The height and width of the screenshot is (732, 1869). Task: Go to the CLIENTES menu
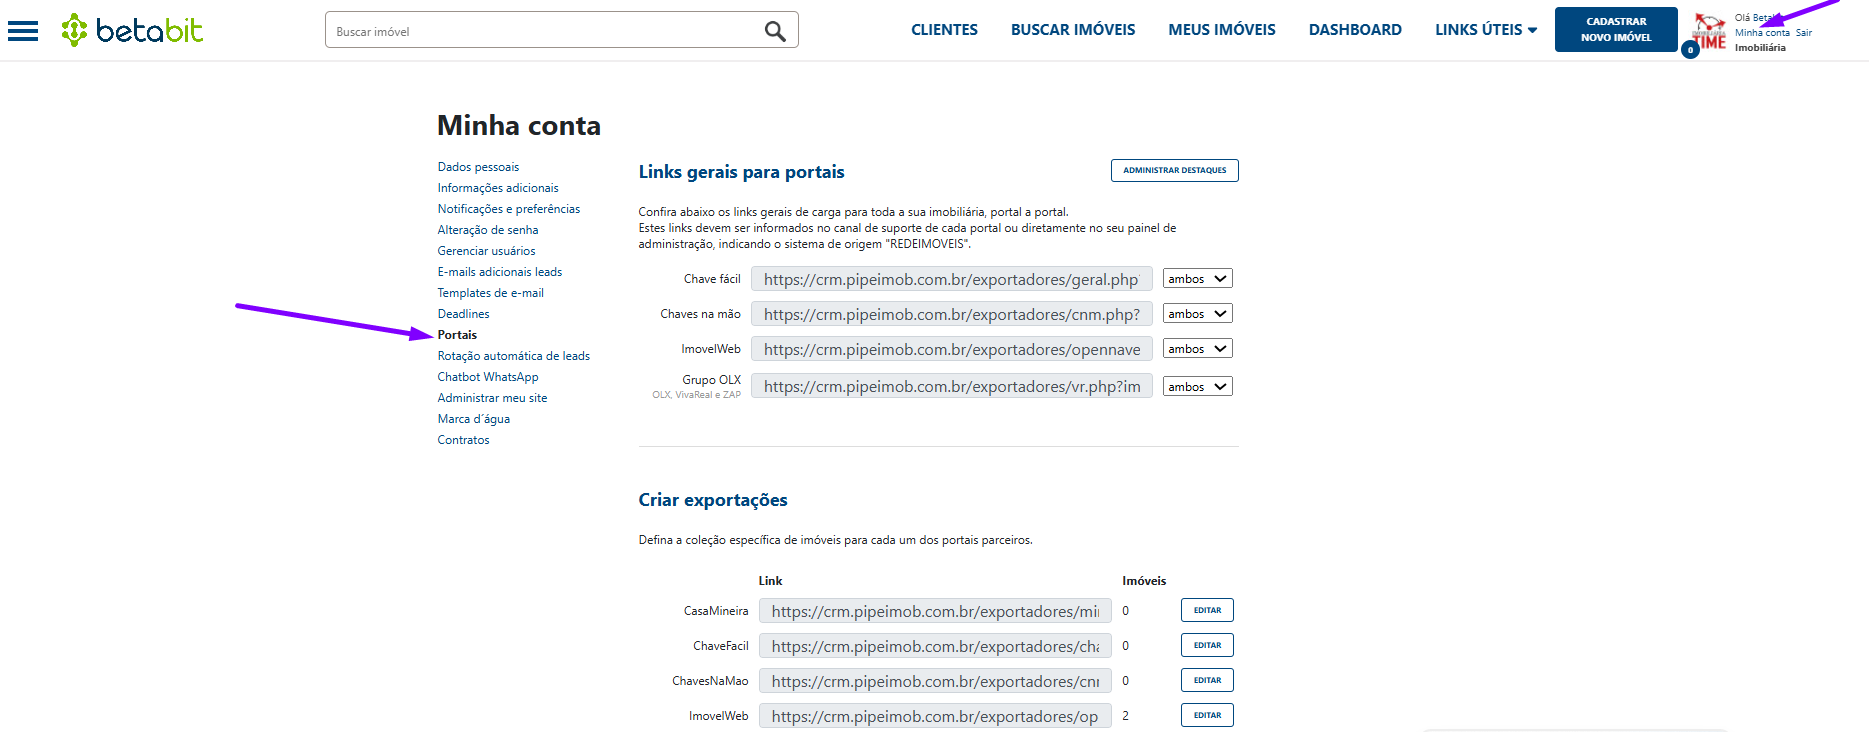pos(944,30)
